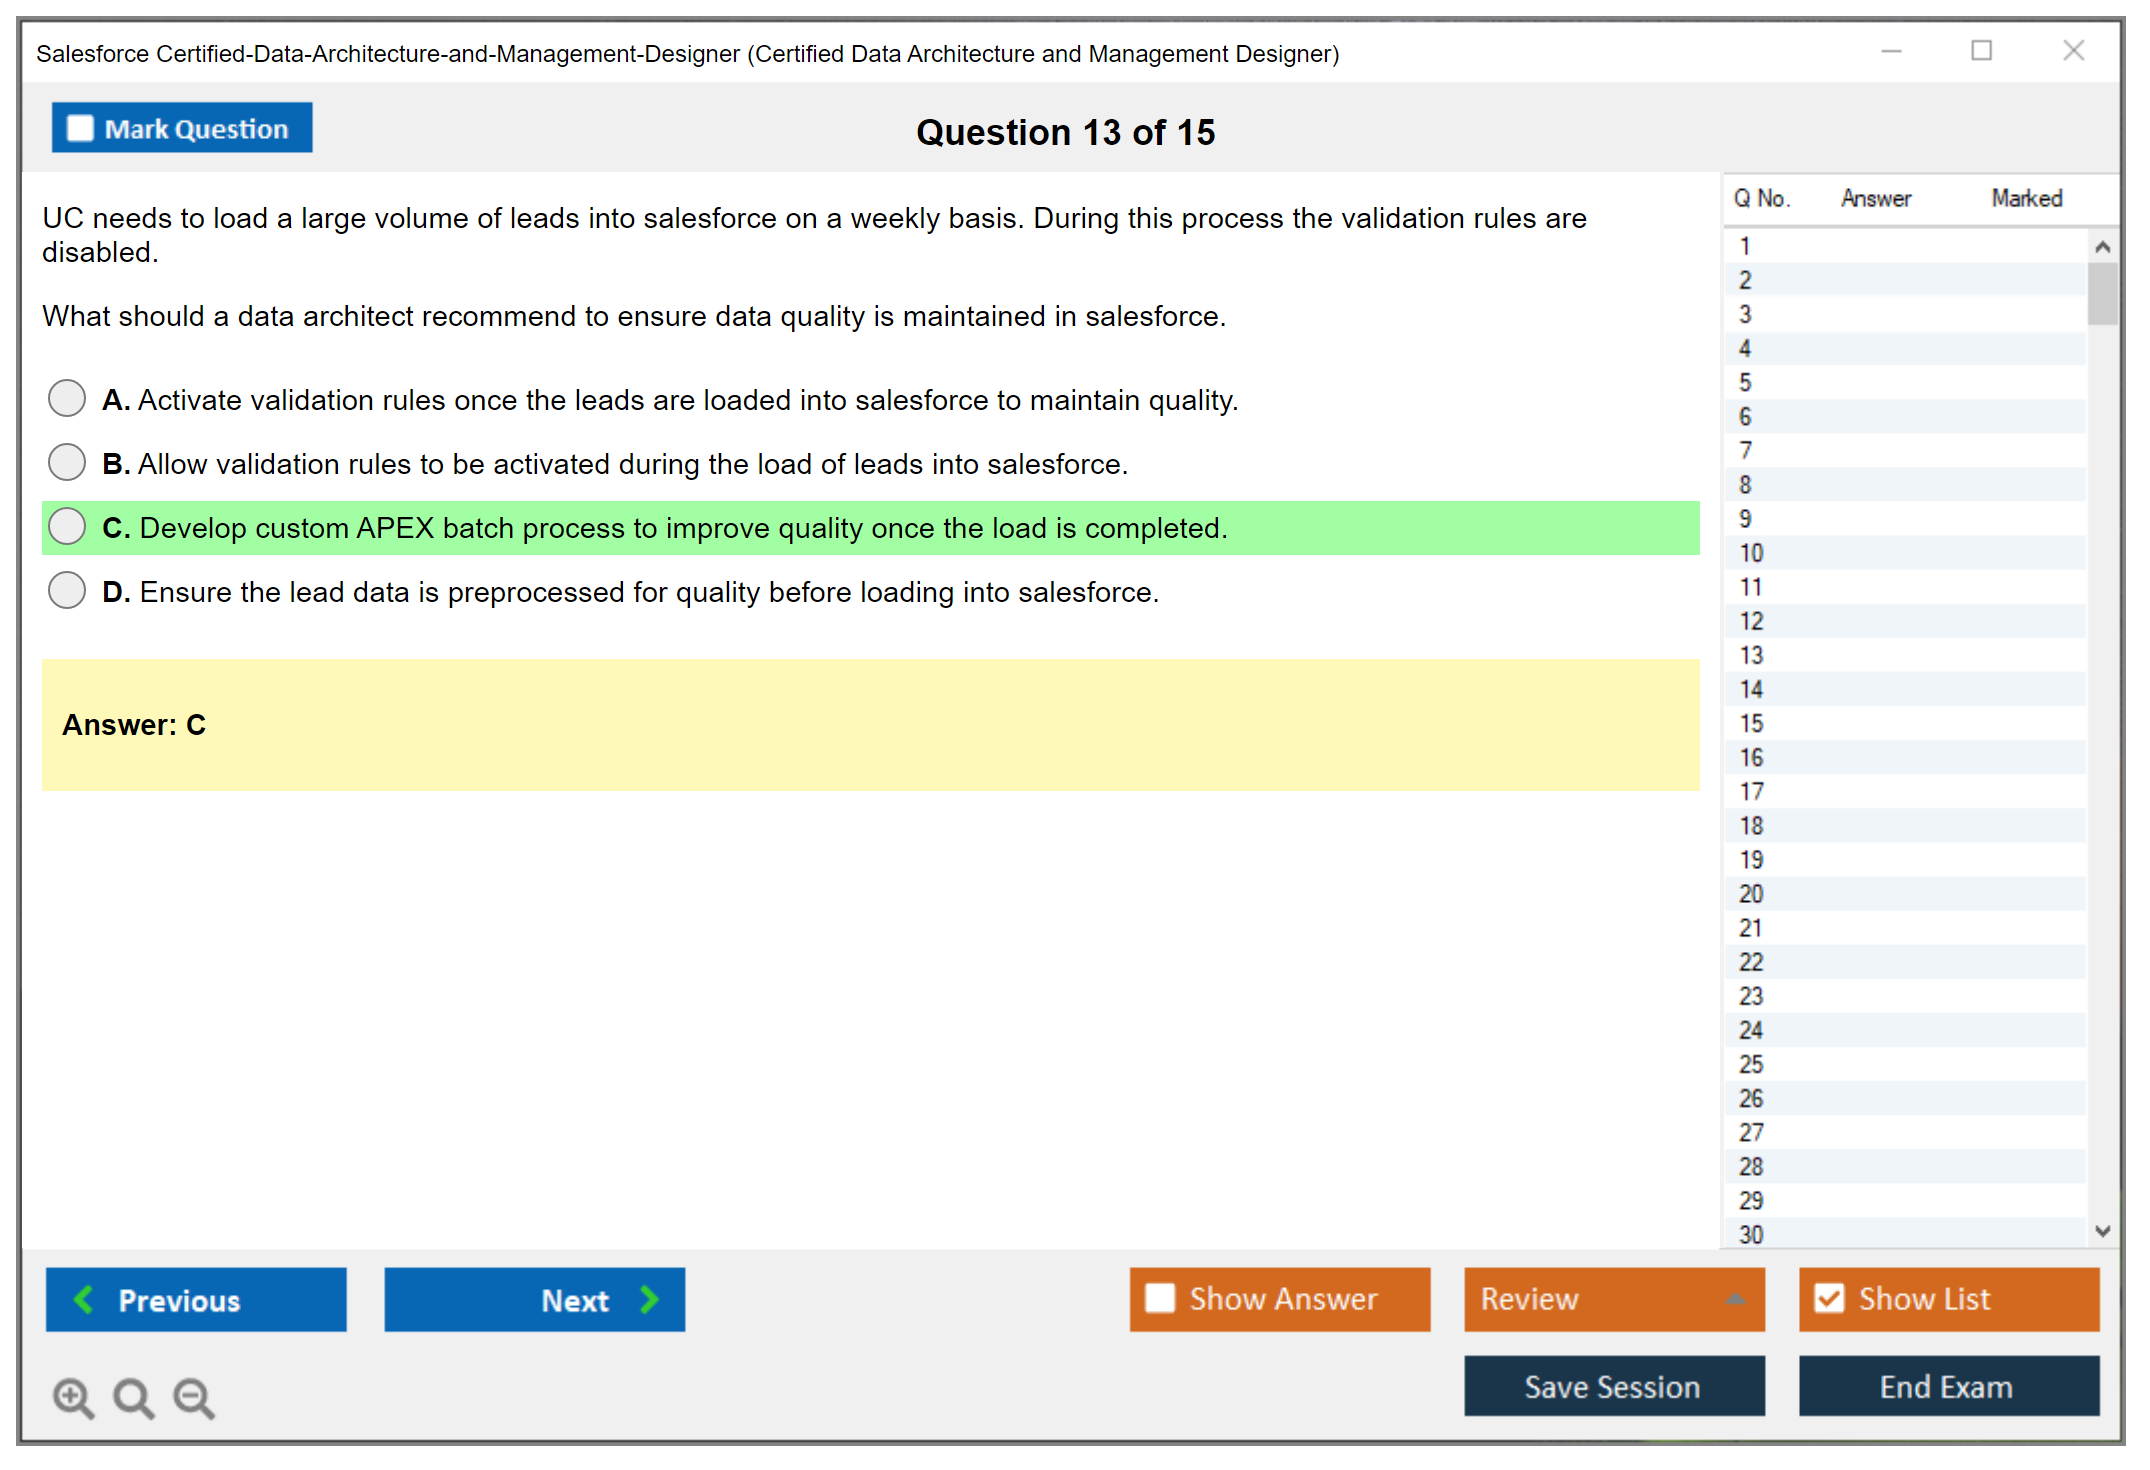Open the Review dropdown menu

[x=1613, y=1298]
